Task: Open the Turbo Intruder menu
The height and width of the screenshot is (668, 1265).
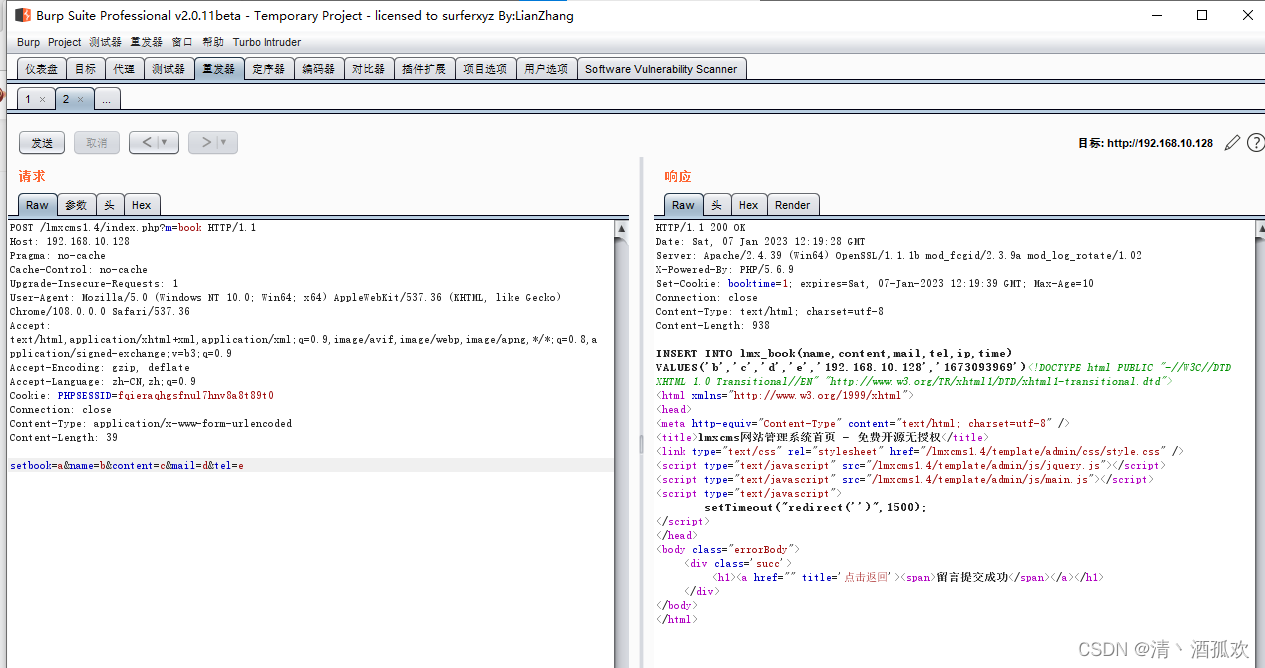Action: (267, 42)
